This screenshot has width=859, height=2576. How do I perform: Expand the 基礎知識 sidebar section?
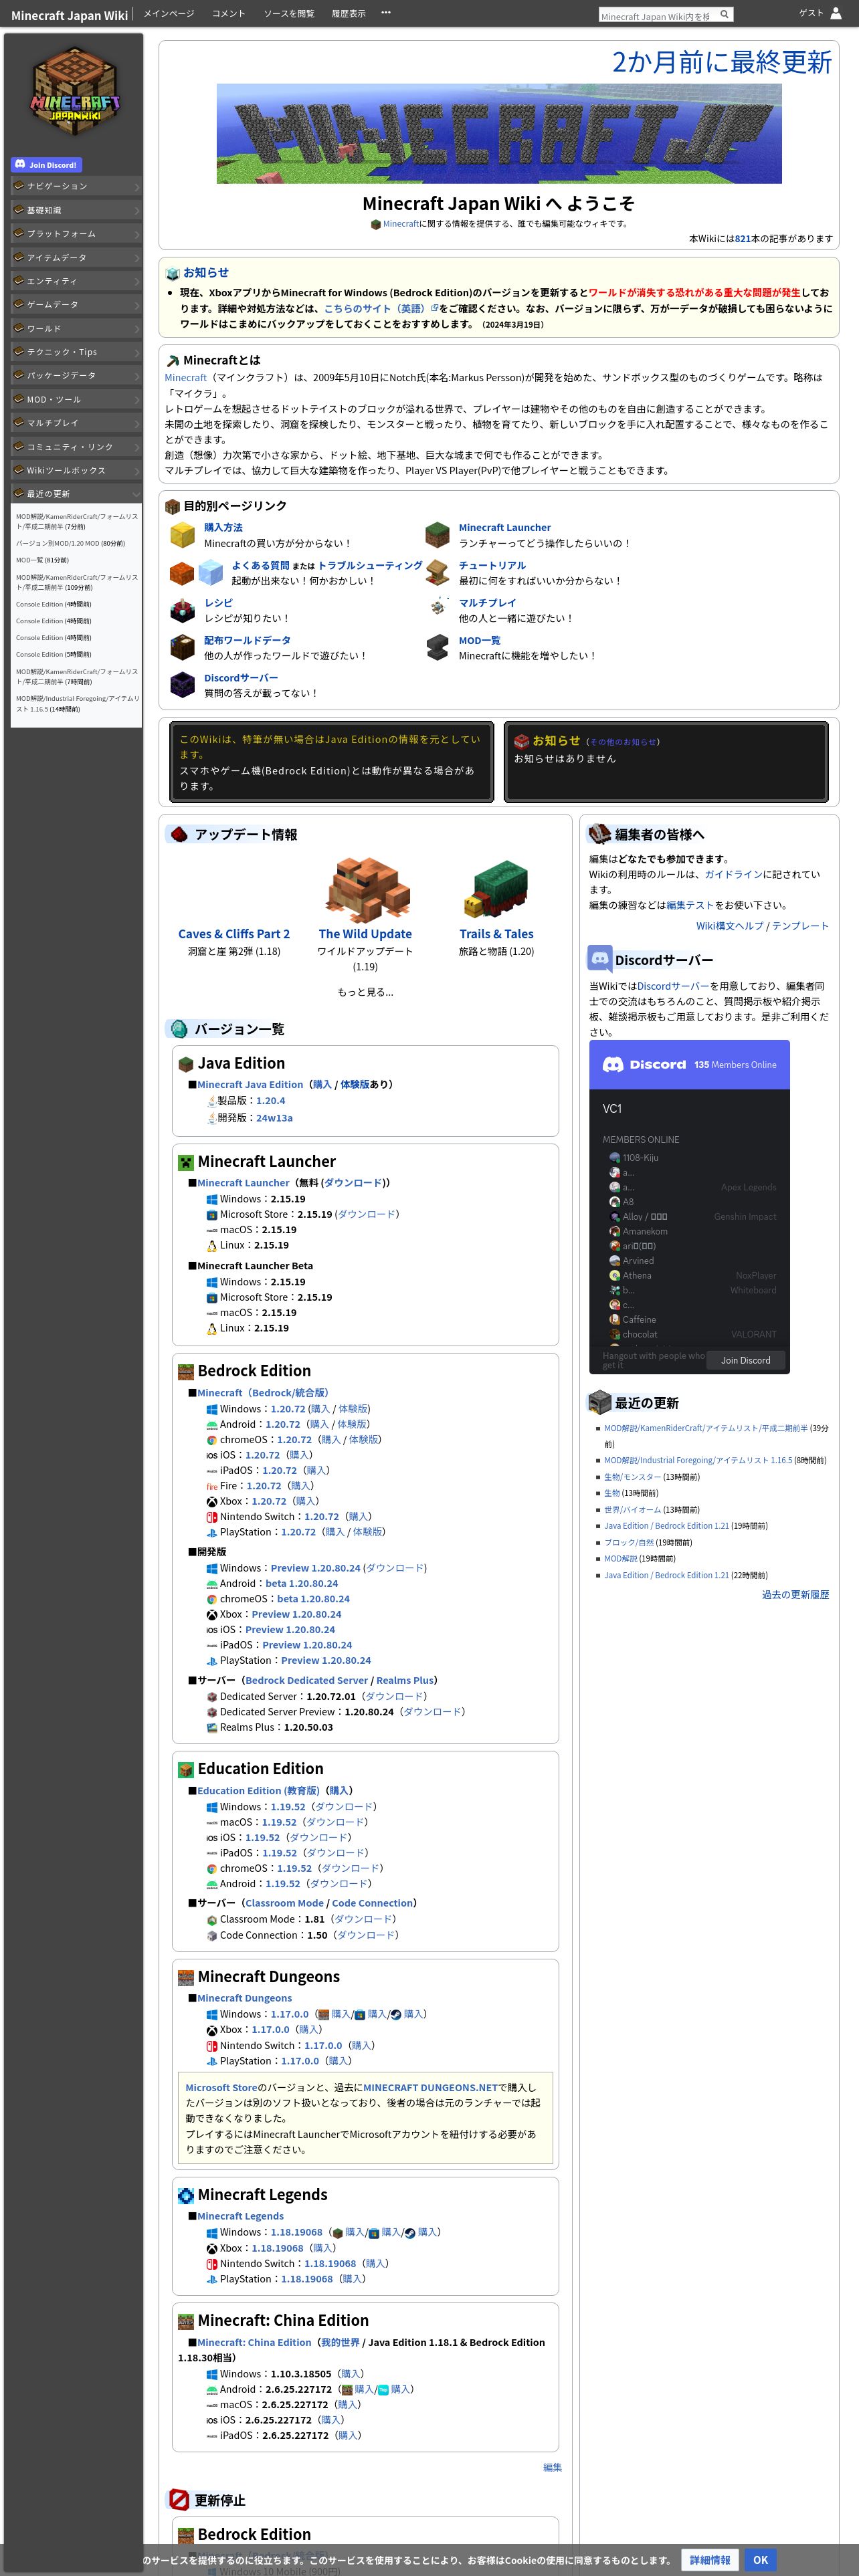76,210
